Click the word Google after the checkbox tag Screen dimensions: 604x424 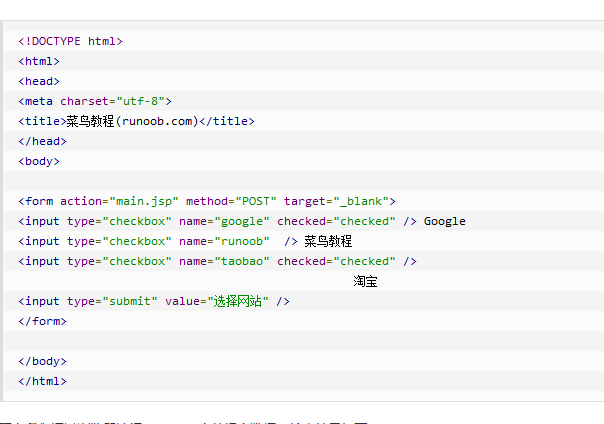click(x=445, y=221)
